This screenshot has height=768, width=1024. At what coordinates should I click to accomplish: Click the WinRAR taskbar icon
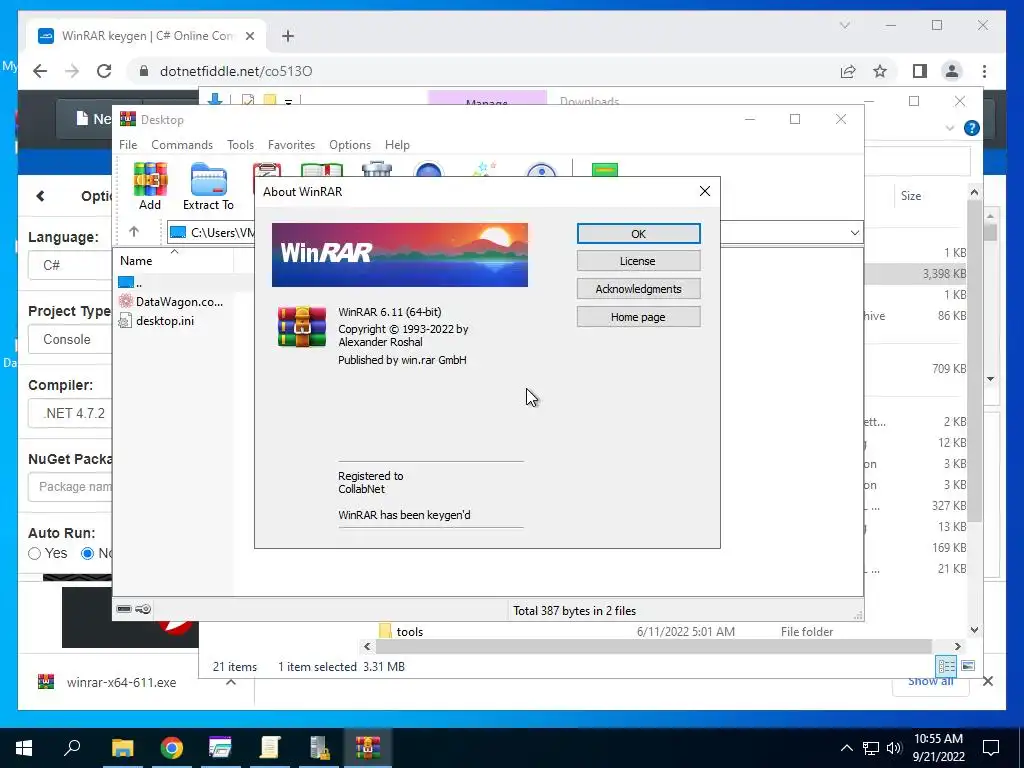point(368,747)
